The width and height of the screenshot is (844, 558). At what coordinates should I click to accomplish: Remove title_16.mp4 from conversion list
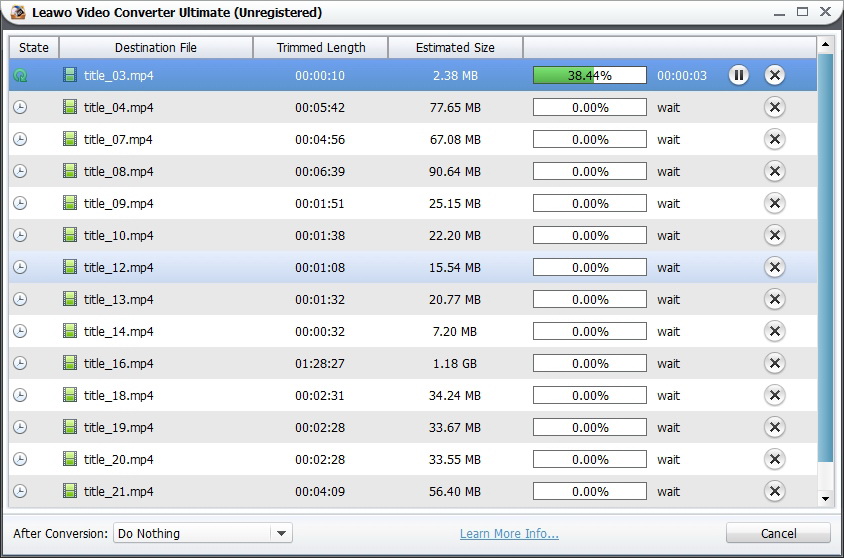point(774,364)
